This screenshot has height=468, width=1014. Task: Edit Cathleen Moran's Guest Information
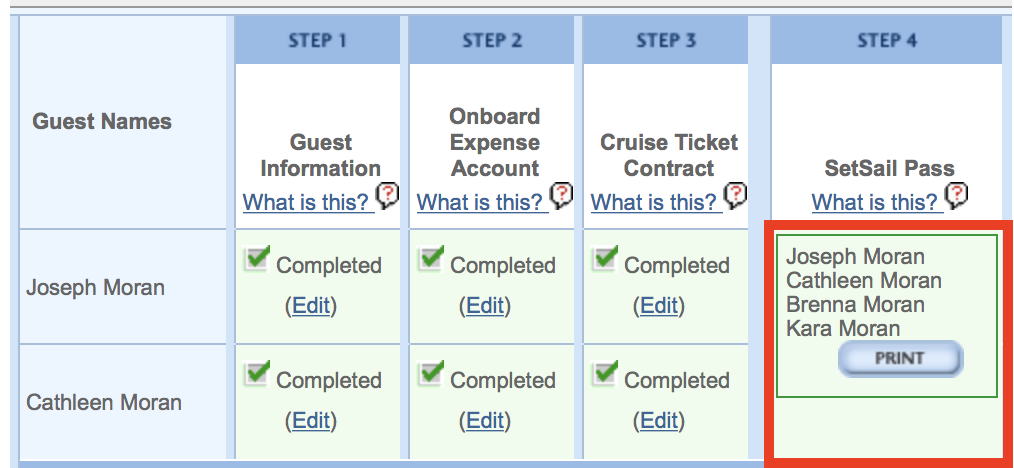[311, 421]
